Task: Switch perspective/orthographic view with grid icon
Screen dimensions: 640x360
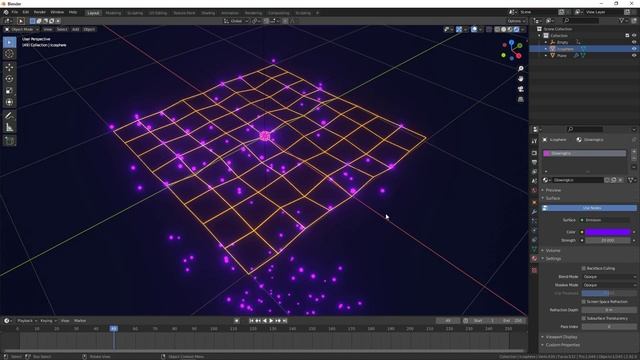Action: 520,99
